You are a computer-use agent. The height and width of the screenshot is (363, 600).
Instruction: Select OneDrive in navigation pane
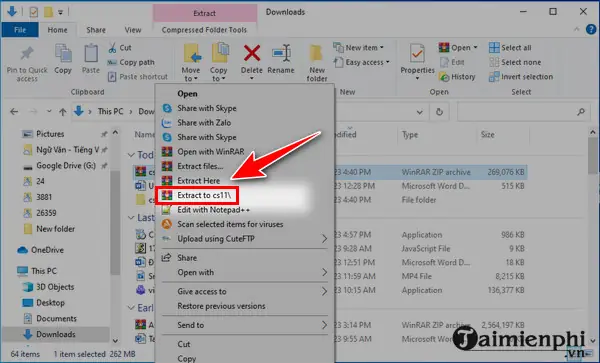47,250
